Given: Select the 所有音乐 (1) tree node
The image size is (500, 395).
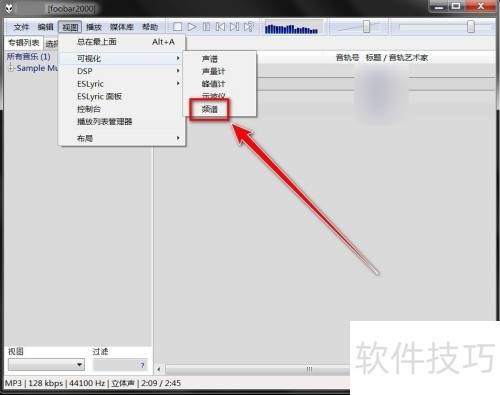Looking at the screenshot, I should pos(29,57).
